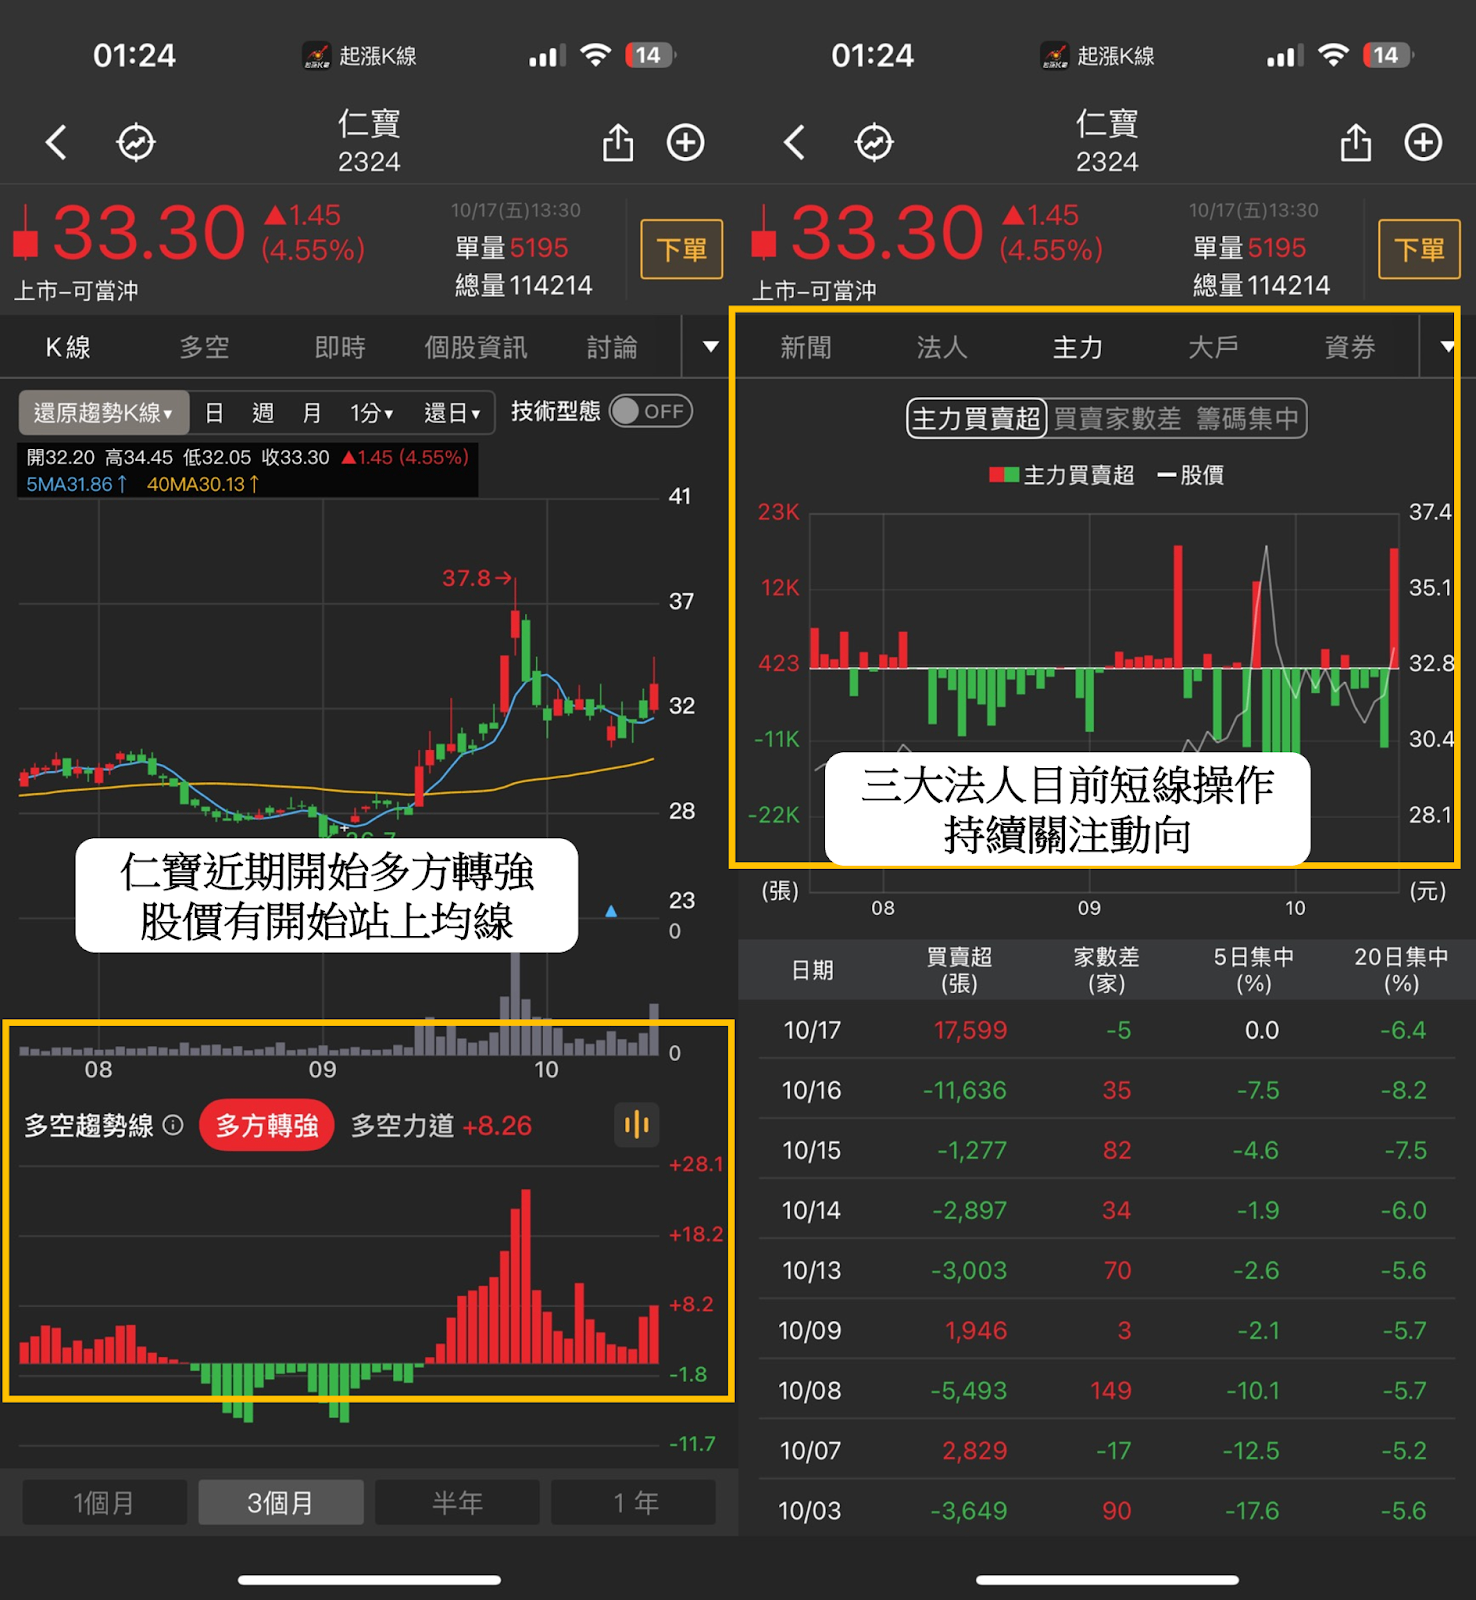
Task: Tap 5MA31.86 moving average label
Action: (77, 484)
